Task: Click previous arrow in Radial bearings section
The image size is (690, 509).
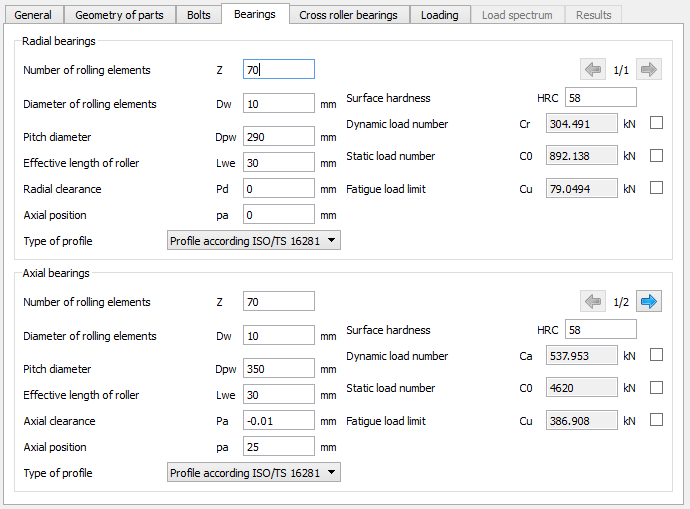Action: click(x=593, y=69)
